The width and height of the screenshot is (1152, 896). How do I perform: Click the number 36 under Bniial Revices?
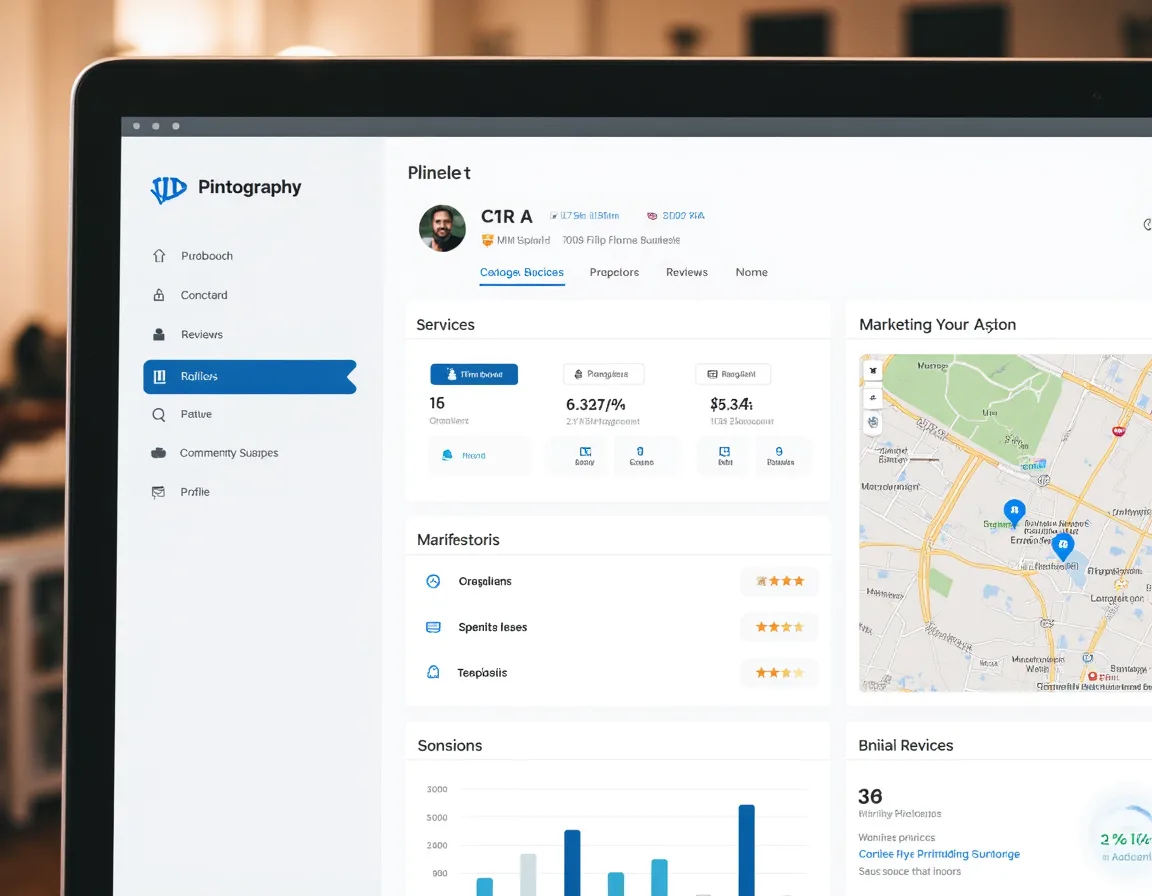pos(870,796)
